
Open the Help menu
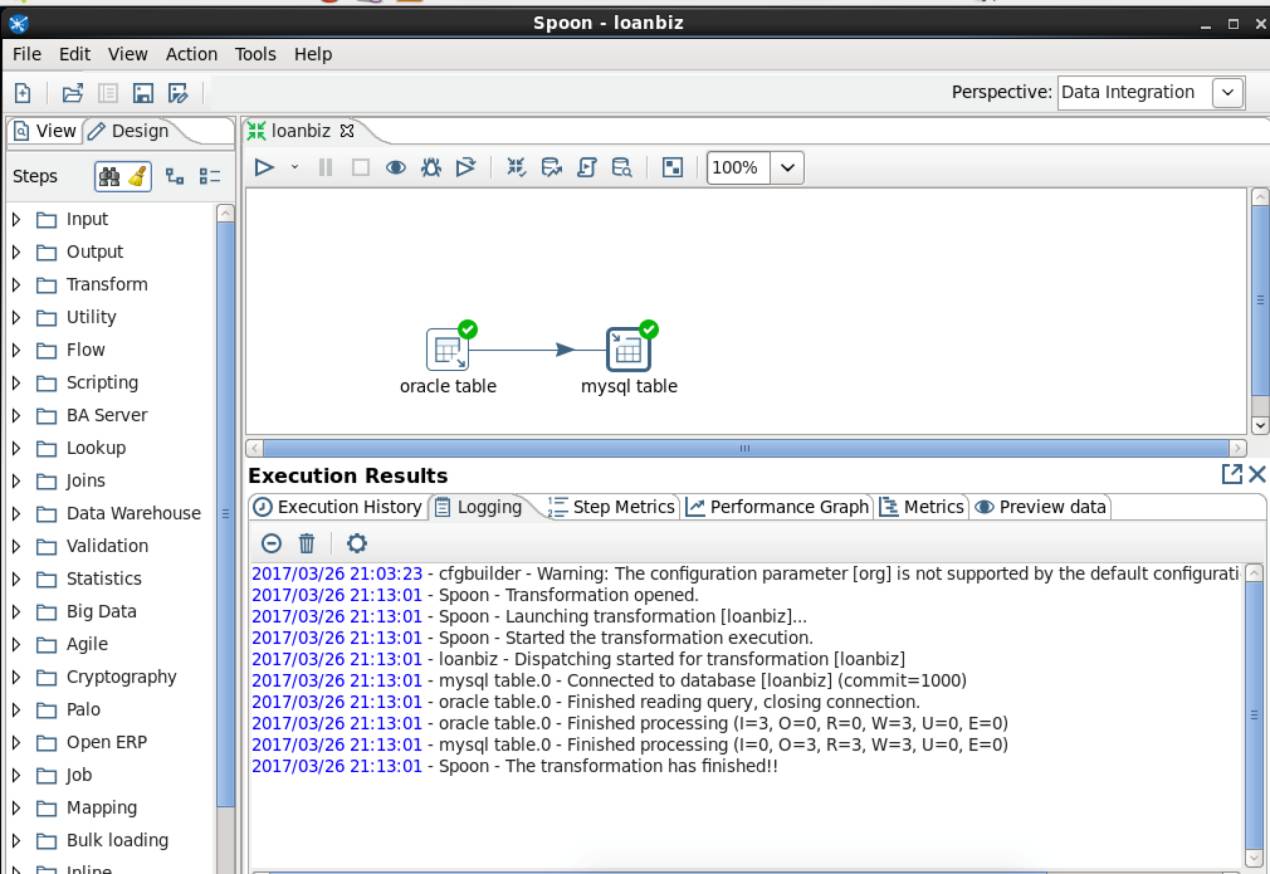click(313, 54)
